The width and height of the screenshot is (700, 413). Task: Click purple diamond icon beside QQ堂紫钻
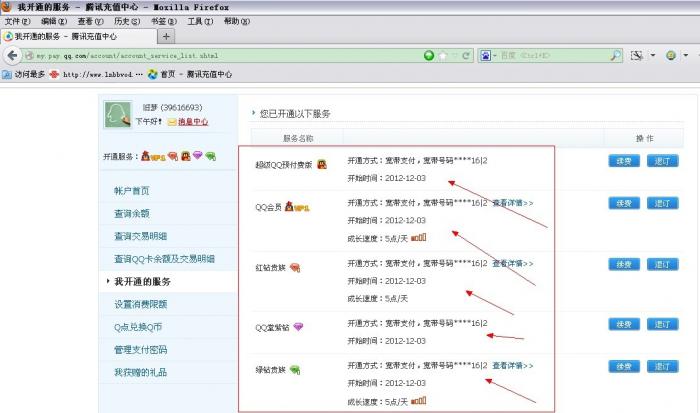pyautogui.click(x=298, y=327)
